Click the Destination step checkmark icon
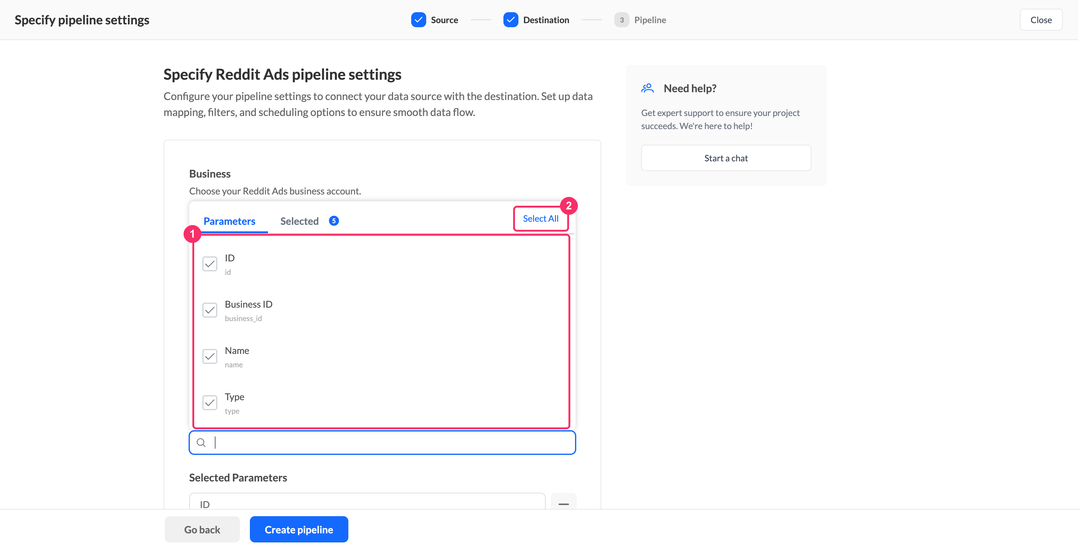 [x=510, y=20]
